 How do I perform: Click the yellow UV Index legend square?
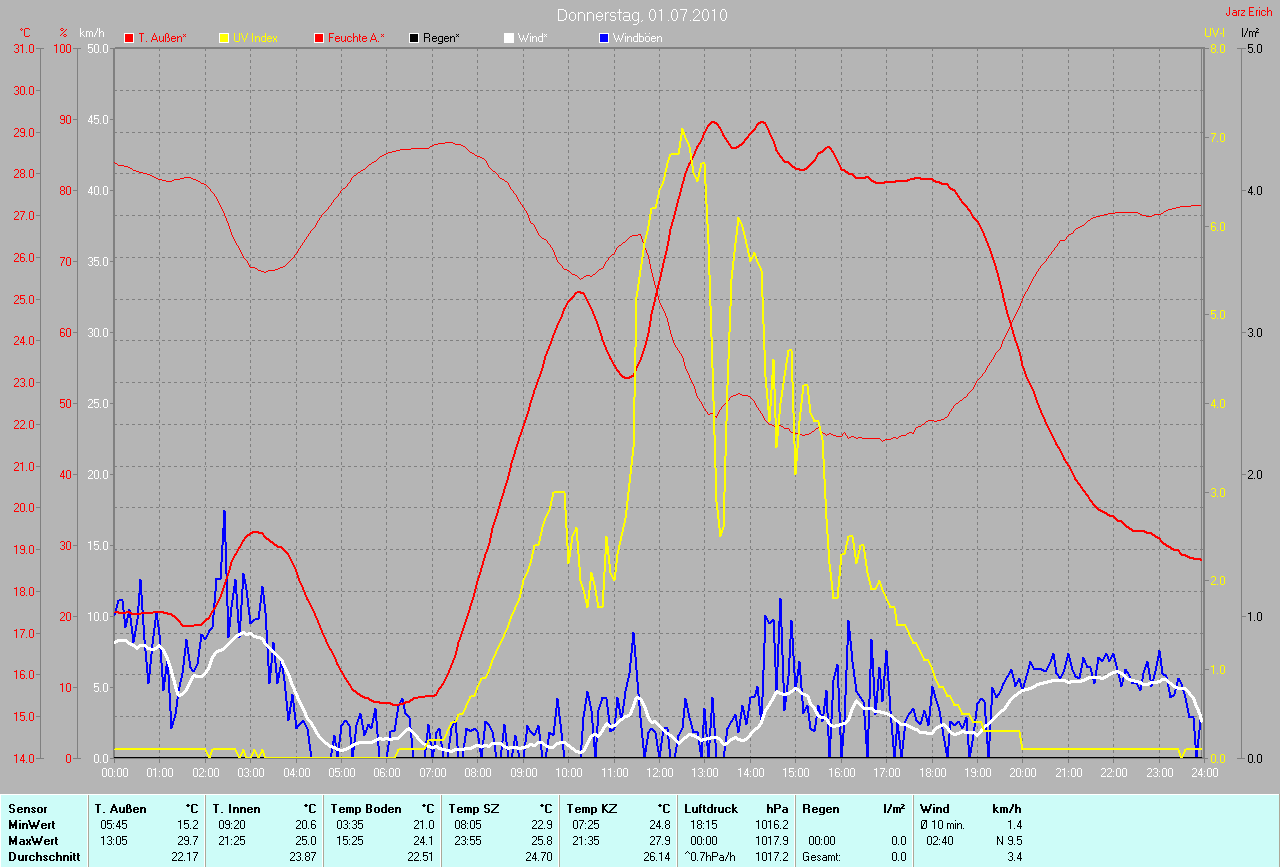(x=224, y=38)
